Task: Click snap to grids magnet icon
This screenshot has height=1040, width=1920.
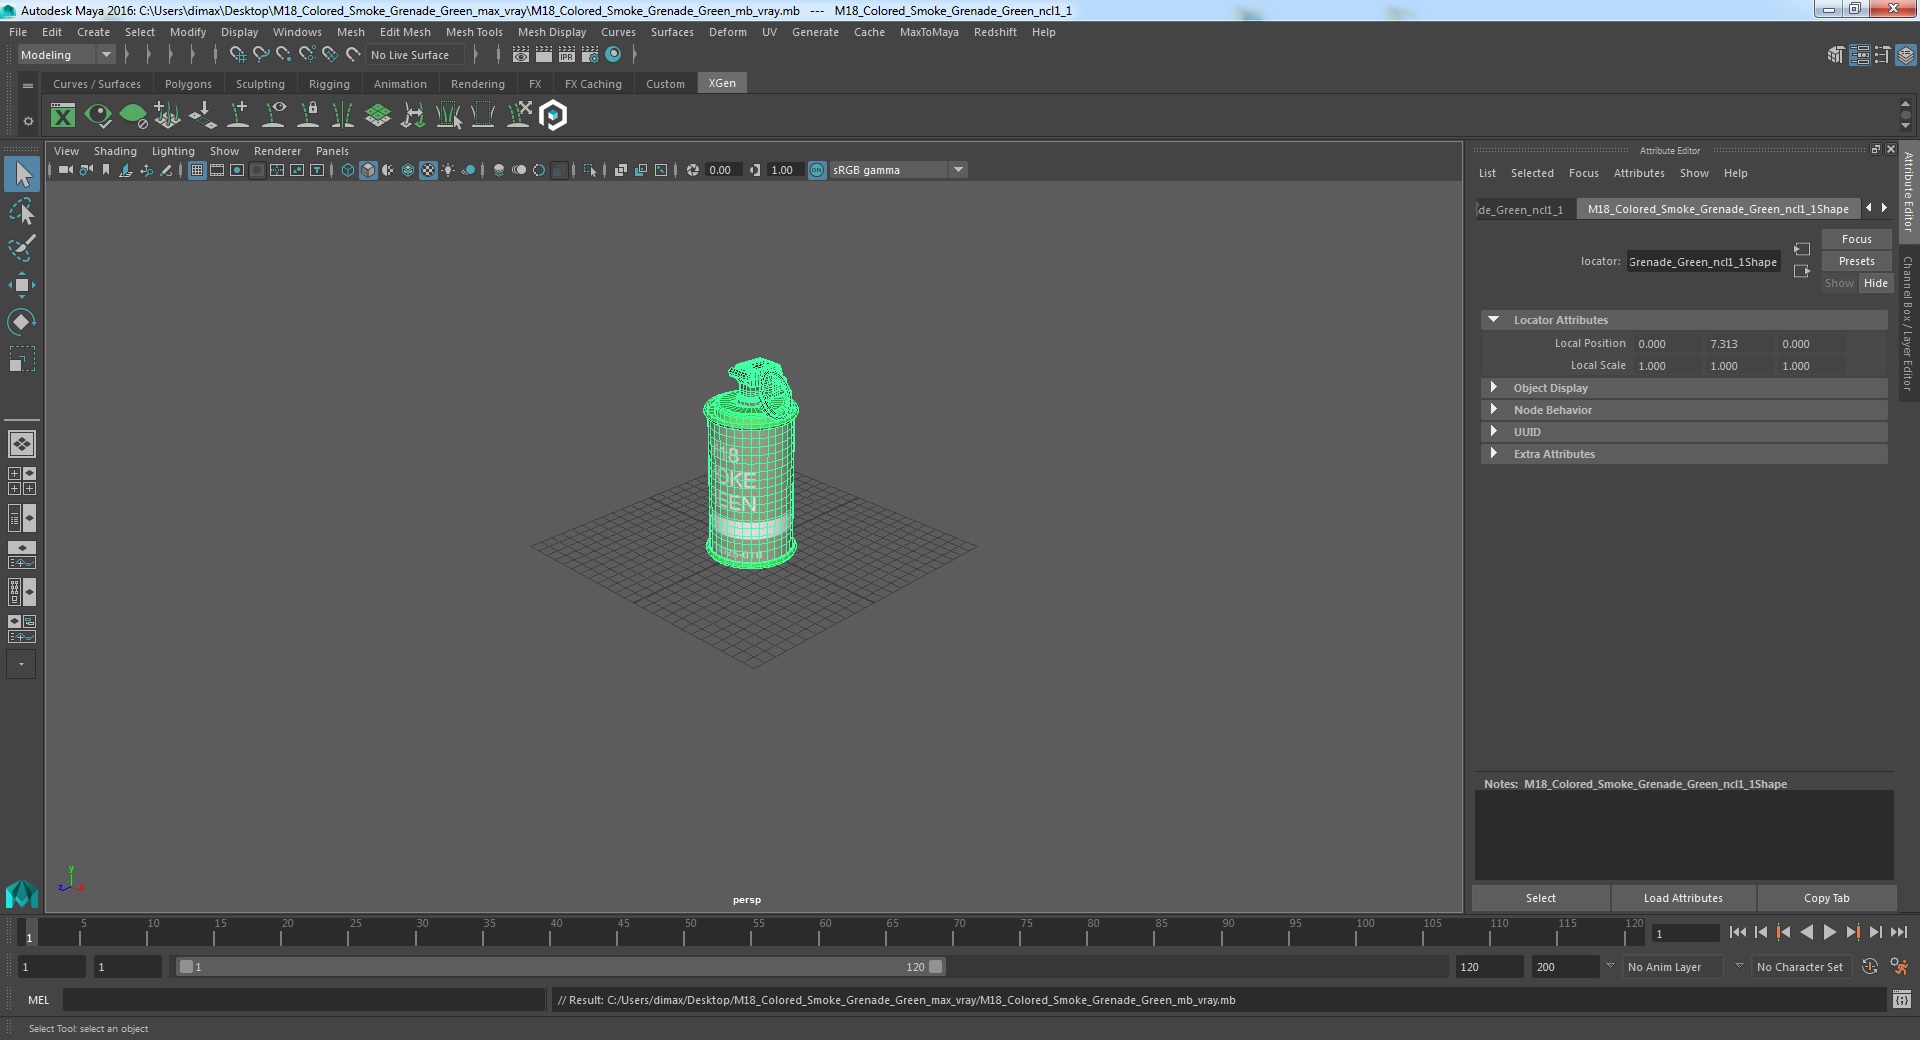Action: tap(238, 55)
